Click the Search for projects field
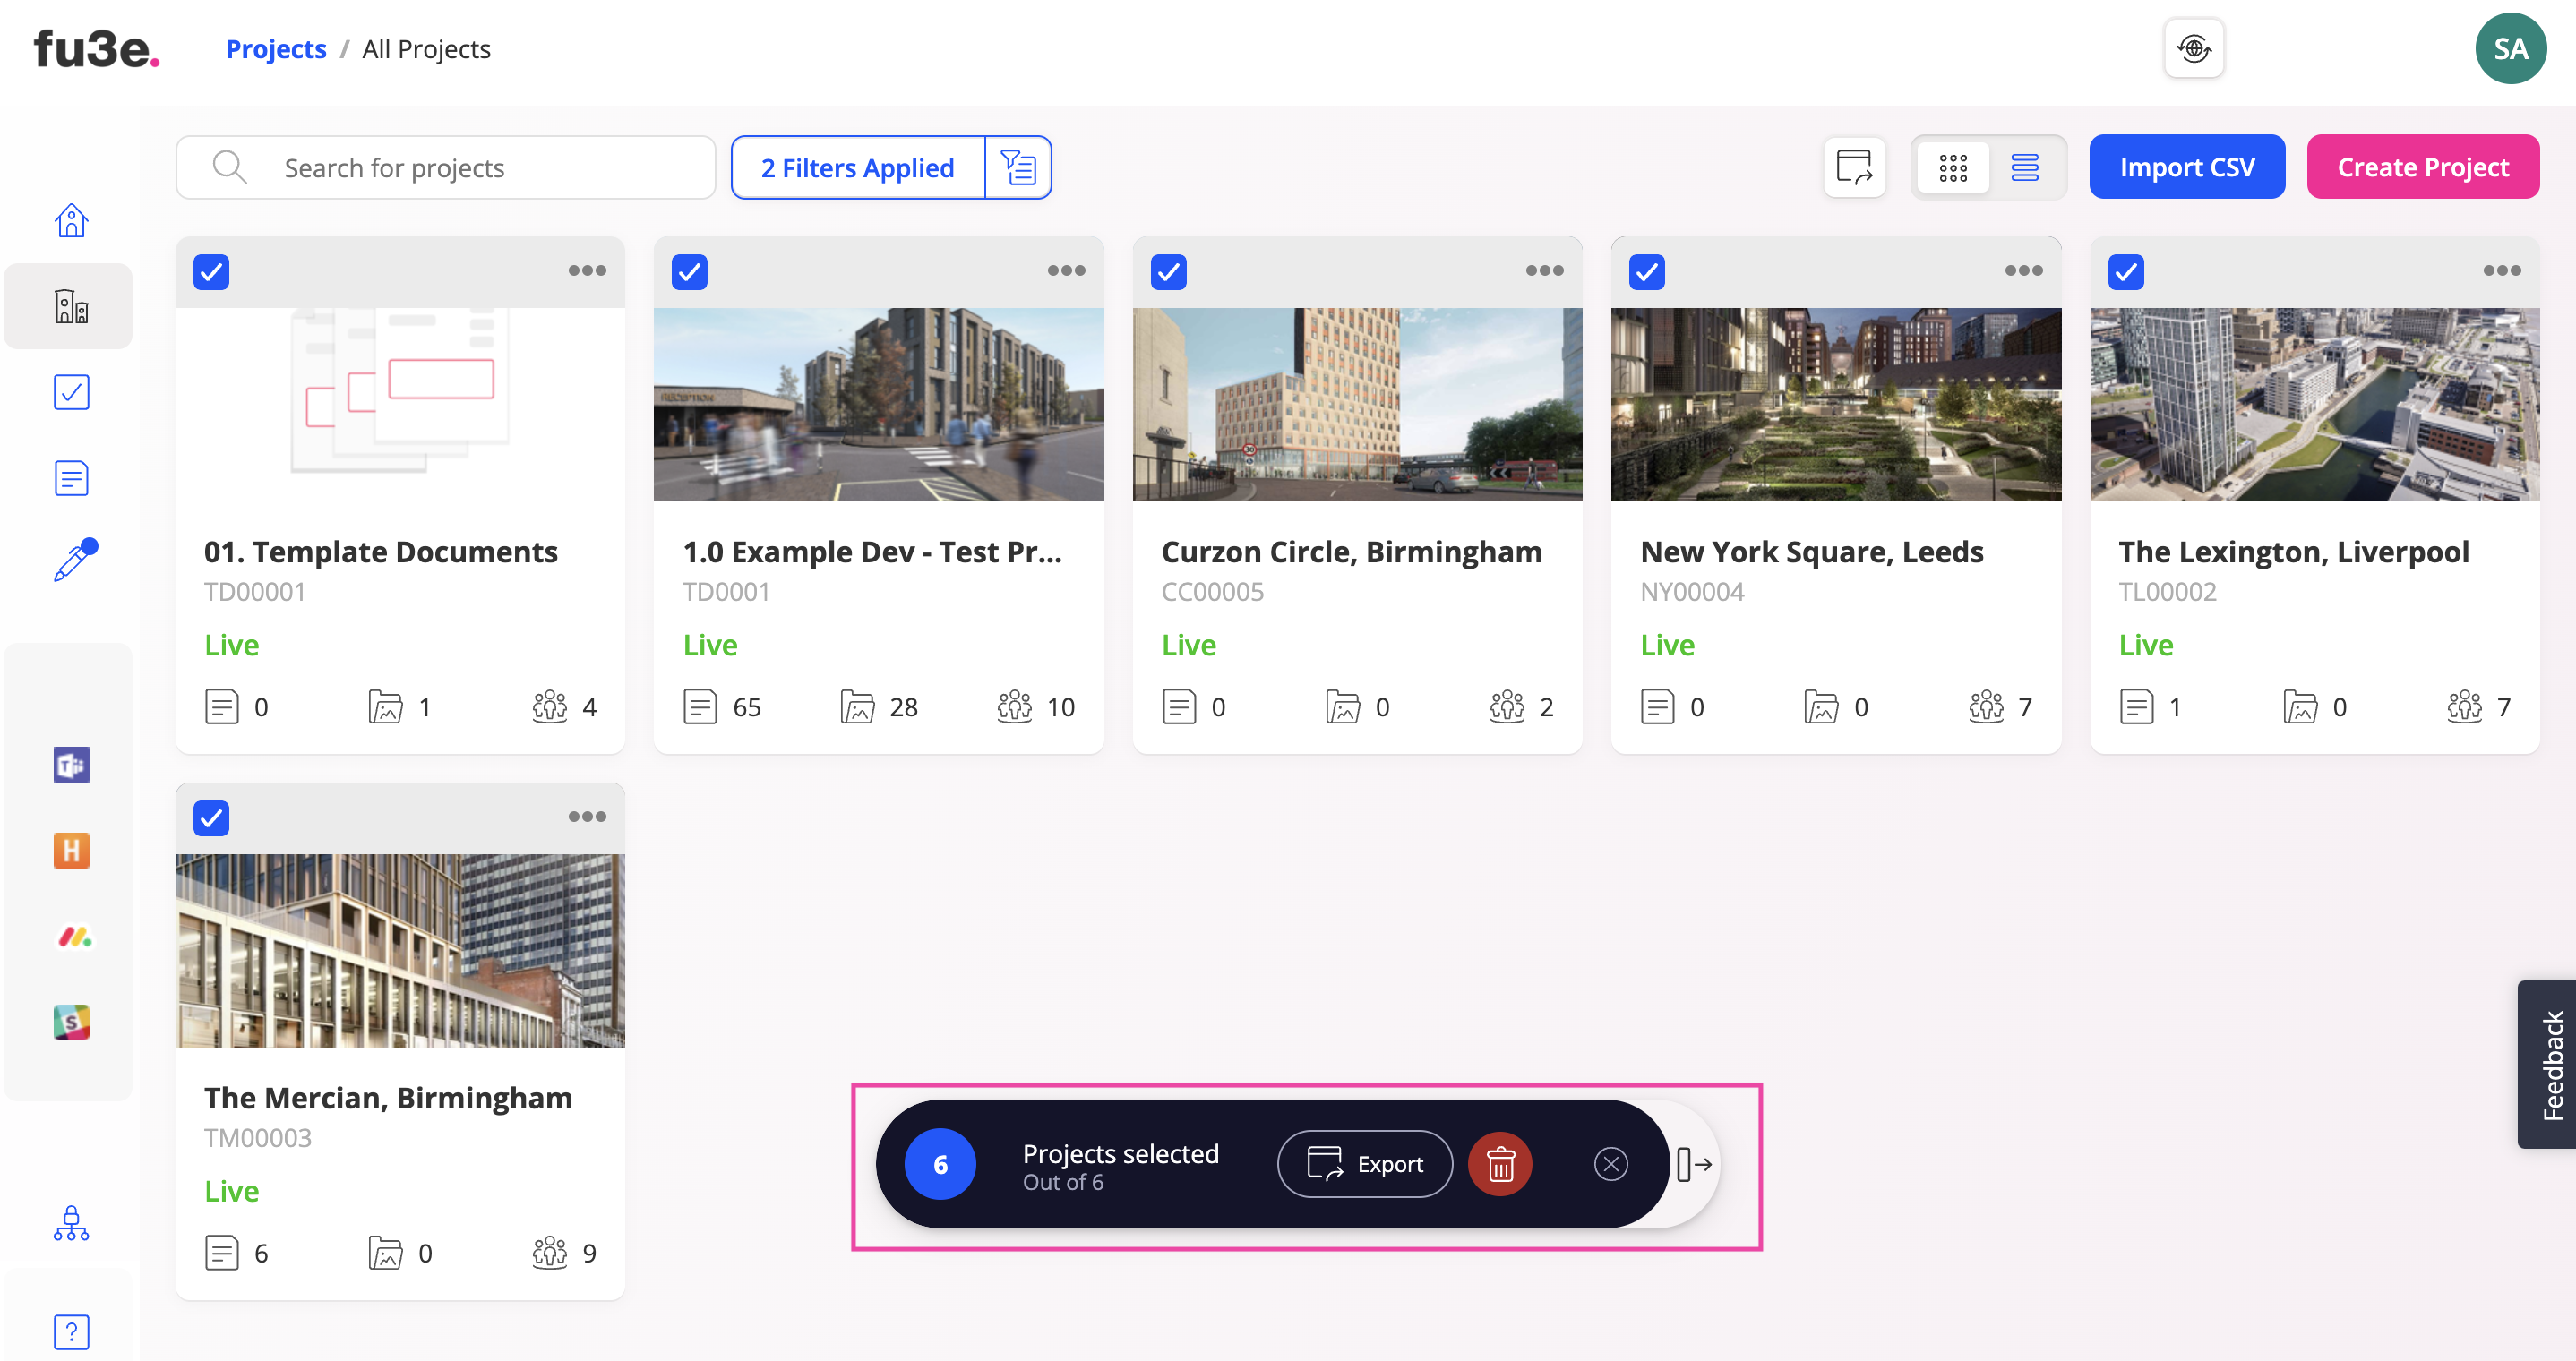2576x1361 pixels. (x=446, y=167)
